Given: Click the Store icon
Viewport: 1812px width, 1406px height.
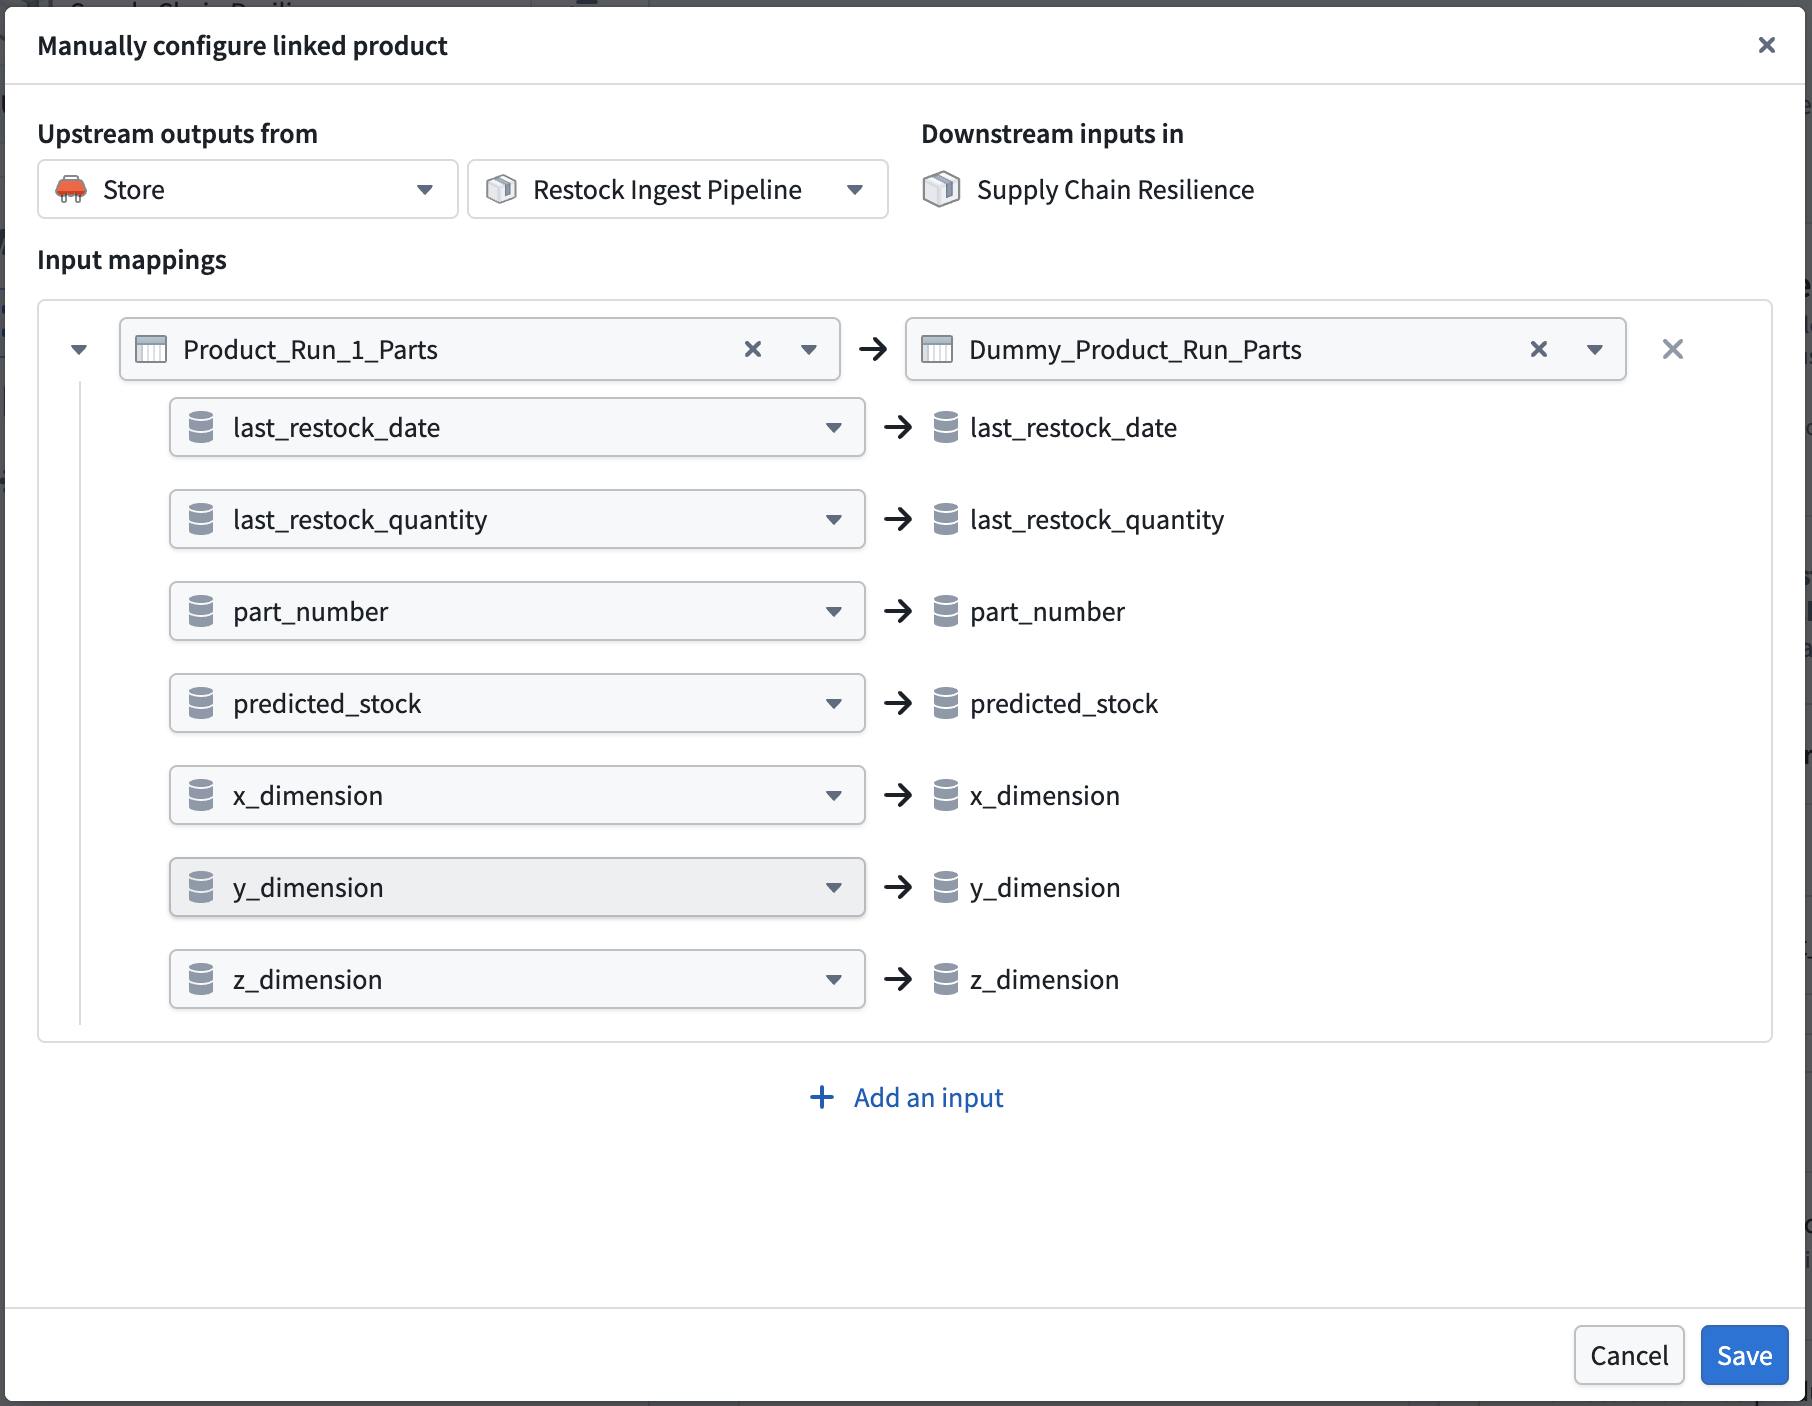Looking at the screenshot, I should 71,189.
